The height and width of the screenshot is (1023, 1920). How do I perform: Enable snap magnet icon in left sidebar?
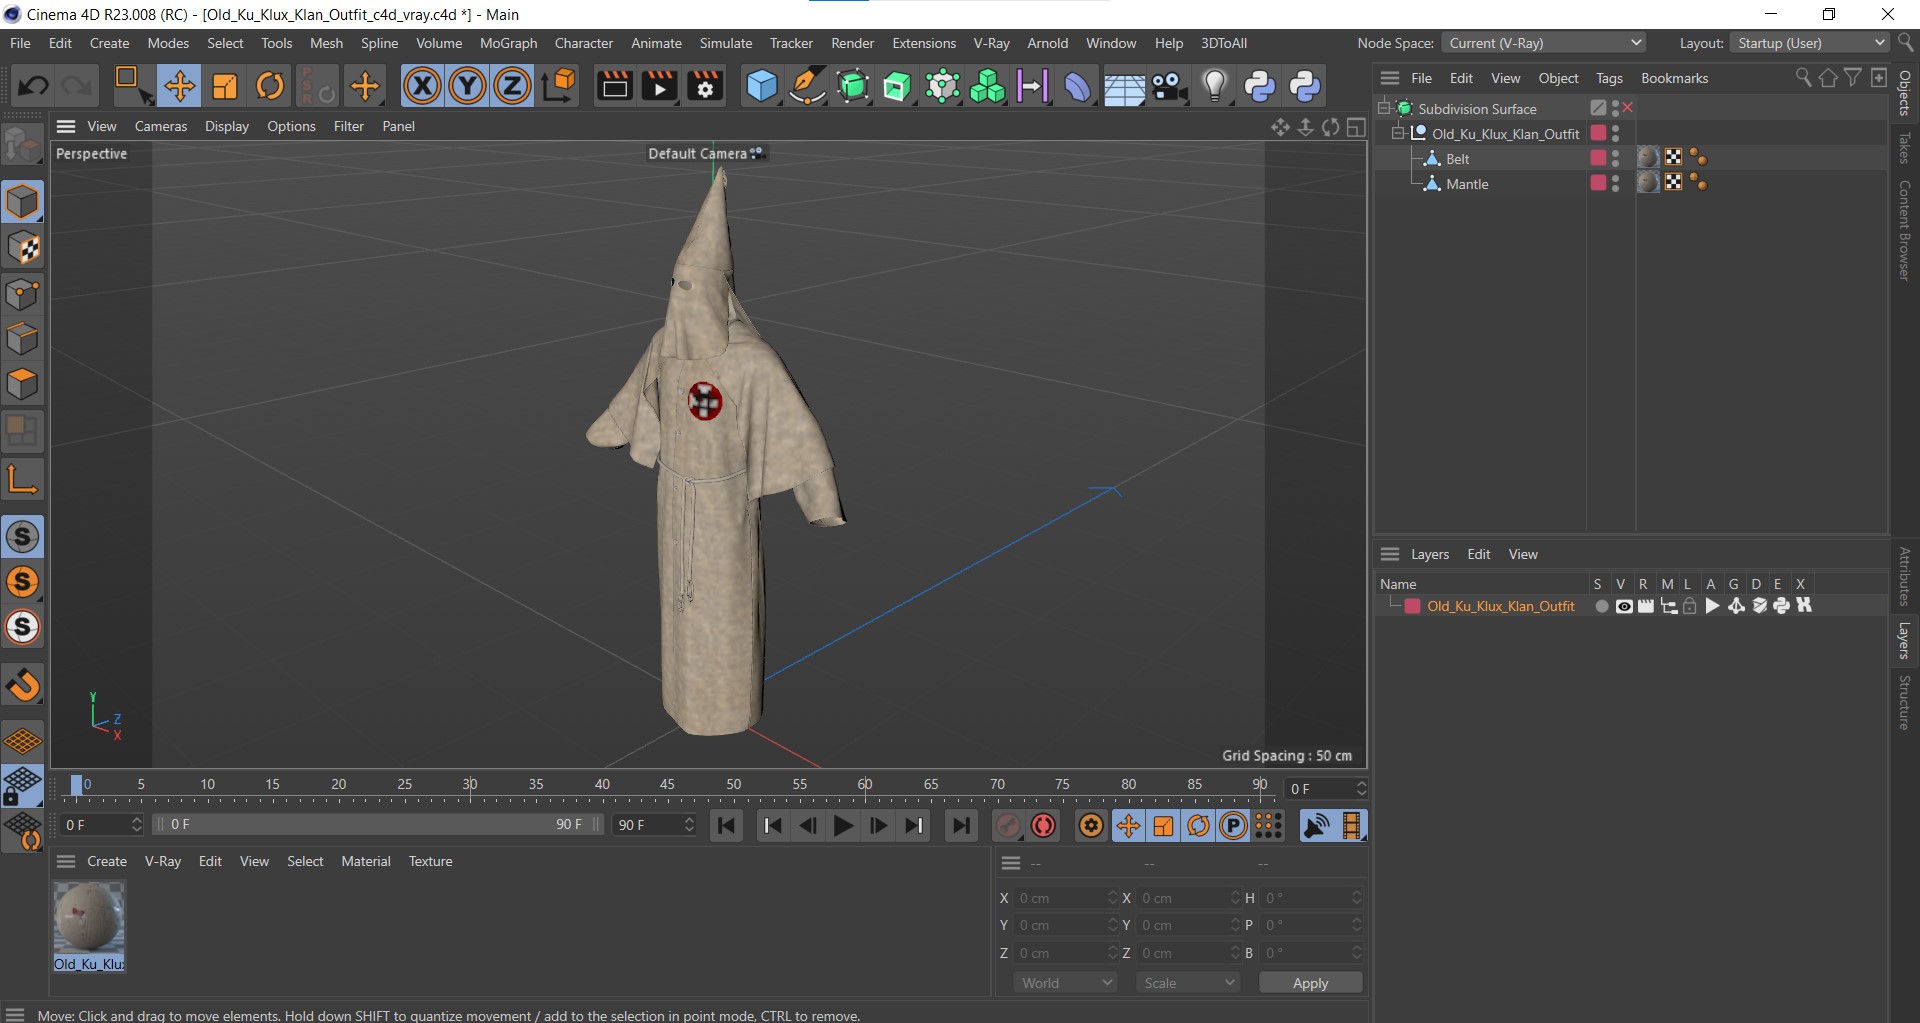[x=22, y=686]
